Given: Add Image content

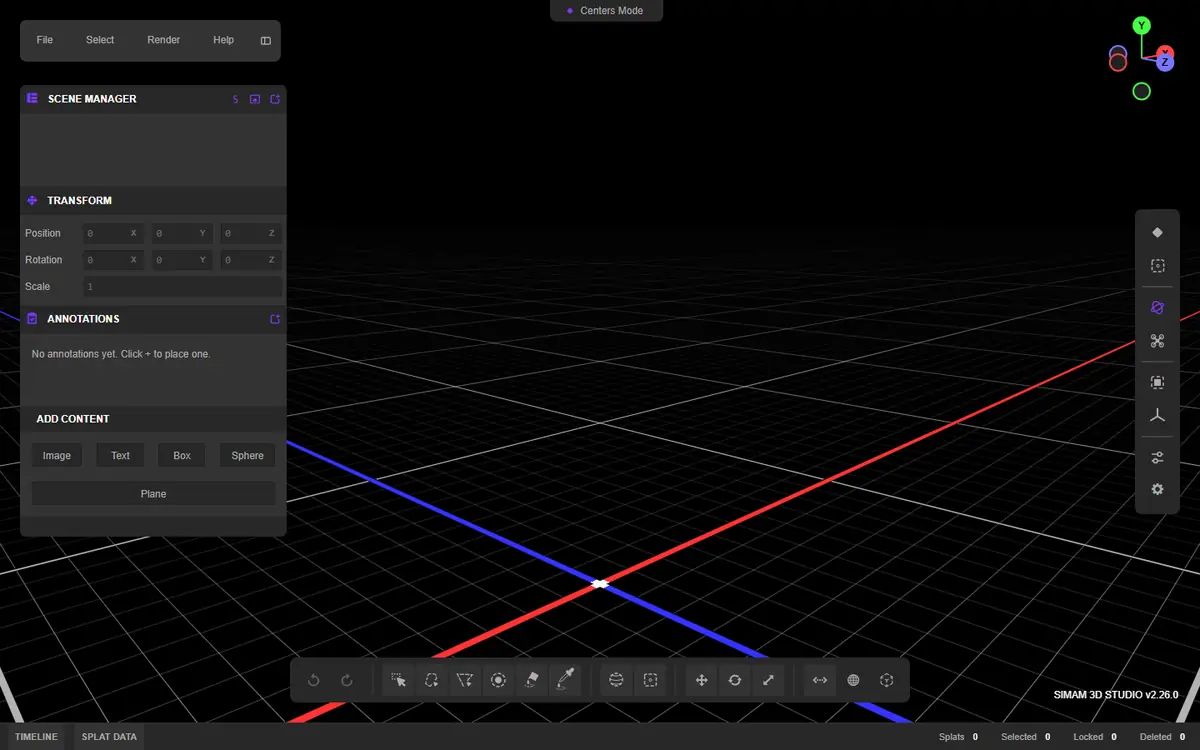Looking at the screenshot, I should coord(57,455).
